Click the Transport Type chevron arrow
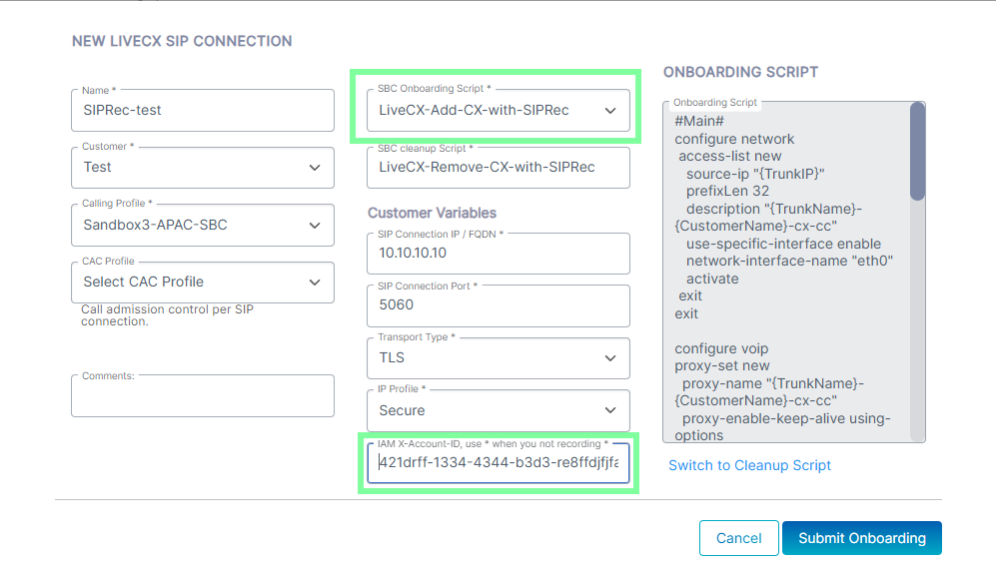 [611, 358]
